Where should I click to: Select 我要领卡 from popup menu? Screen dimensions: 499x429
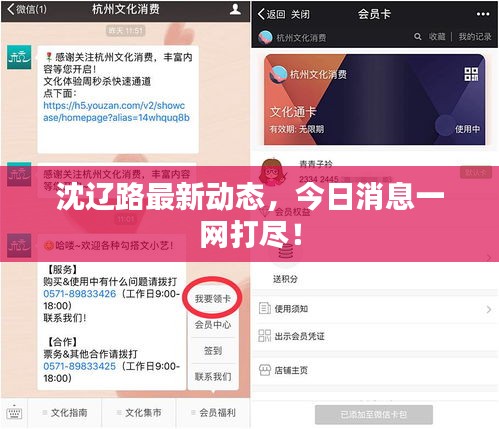tap(213, 298)
